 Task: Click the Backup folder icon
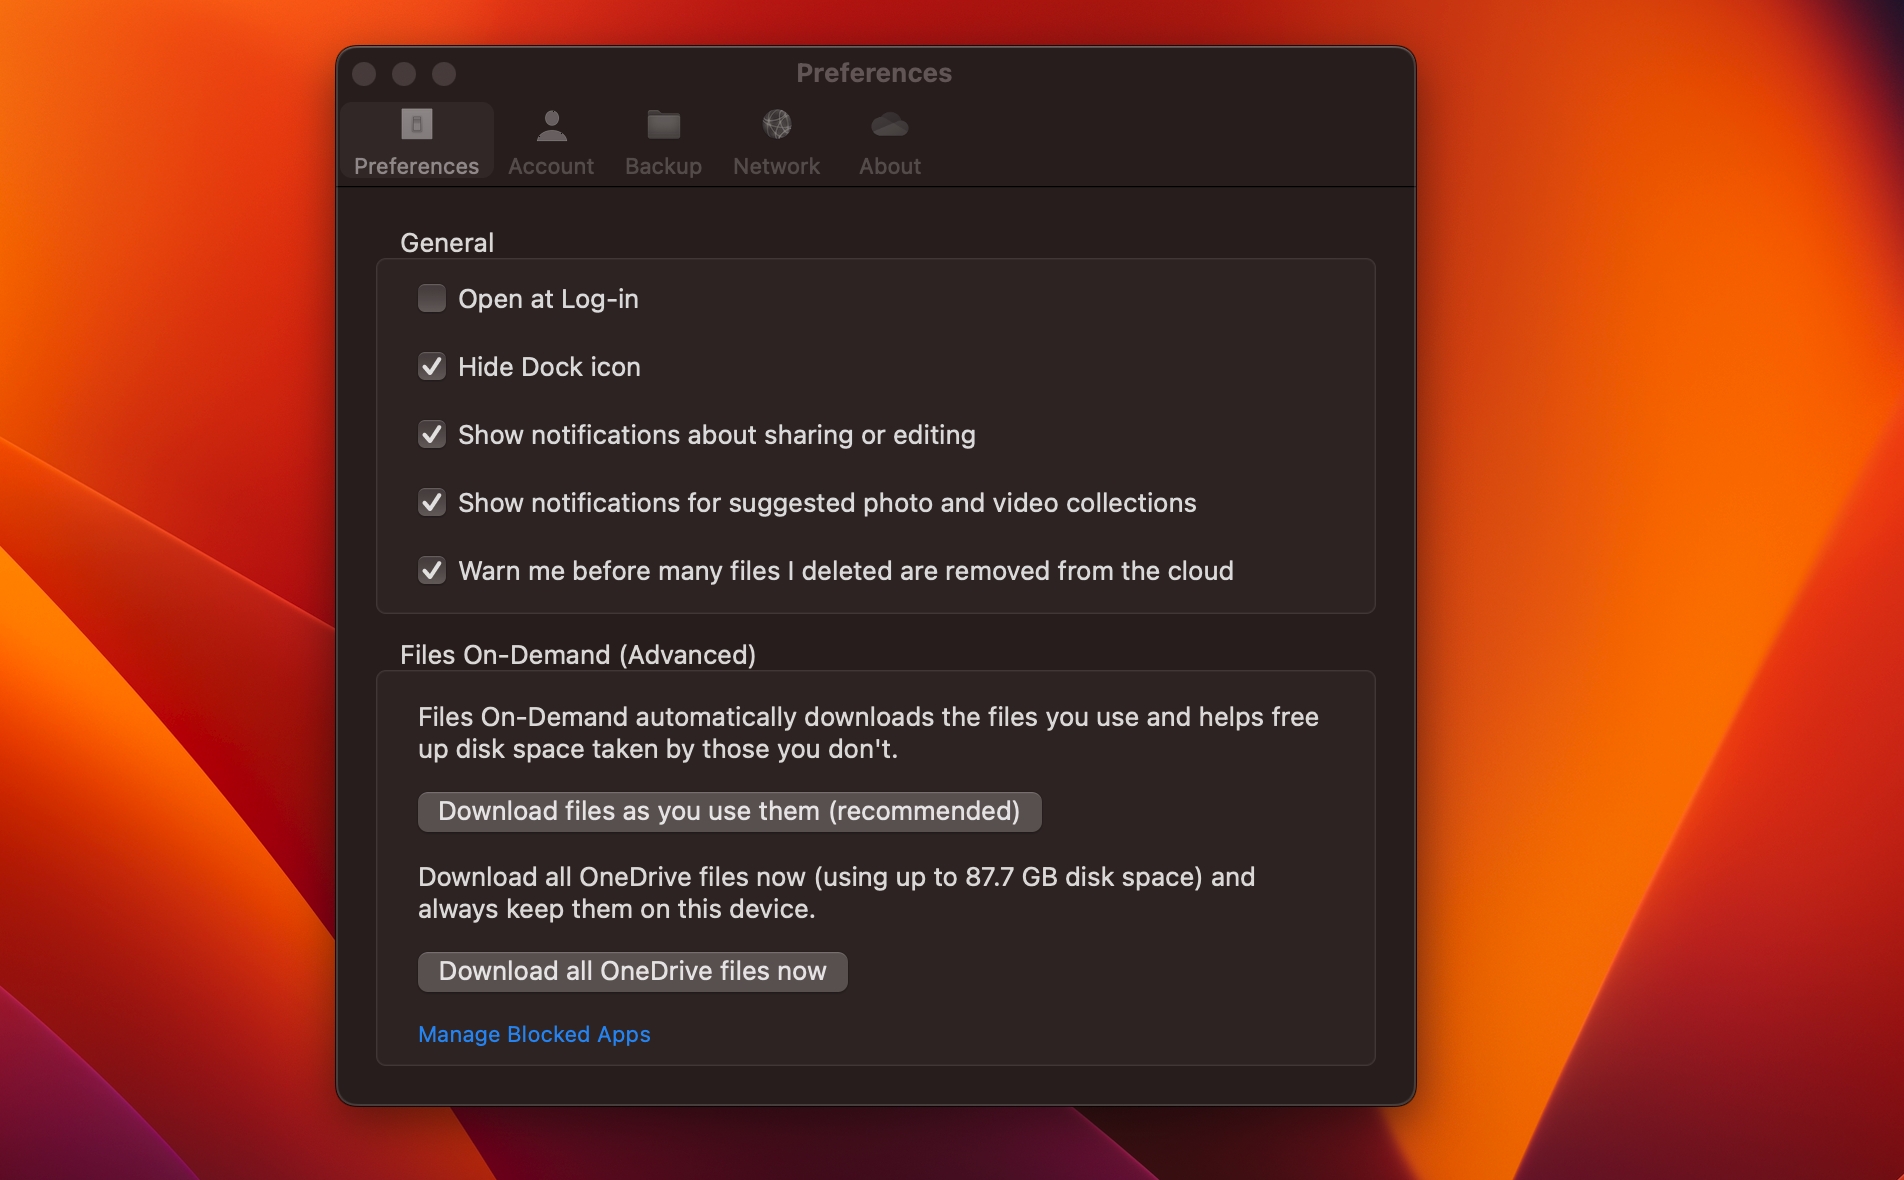click(x=663, y=123)
